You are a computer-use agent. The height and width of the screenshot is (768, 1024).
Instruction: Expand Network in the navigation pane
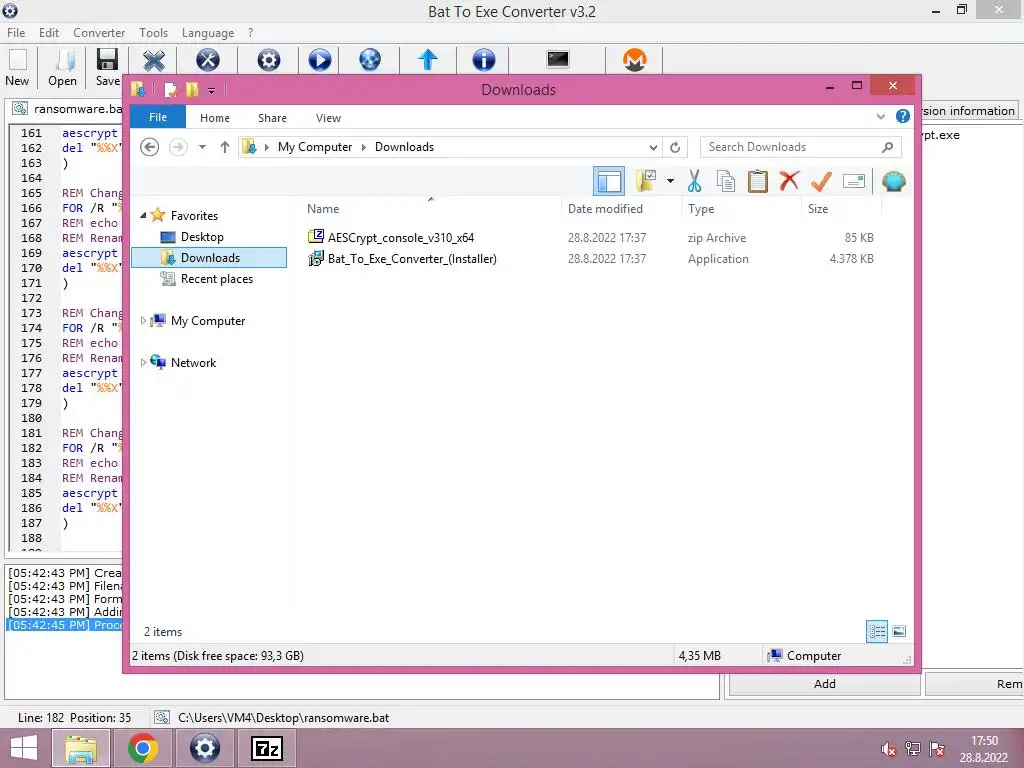pos(143,362)
